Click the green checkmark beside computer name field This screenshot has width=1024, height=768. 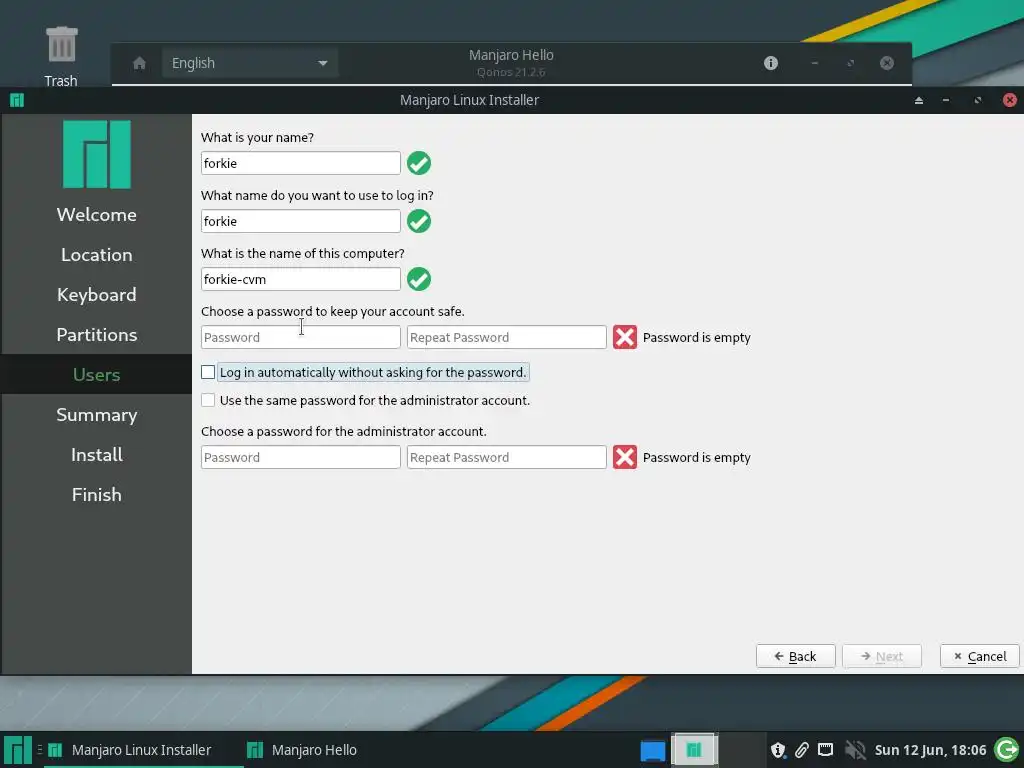point(419,279)
